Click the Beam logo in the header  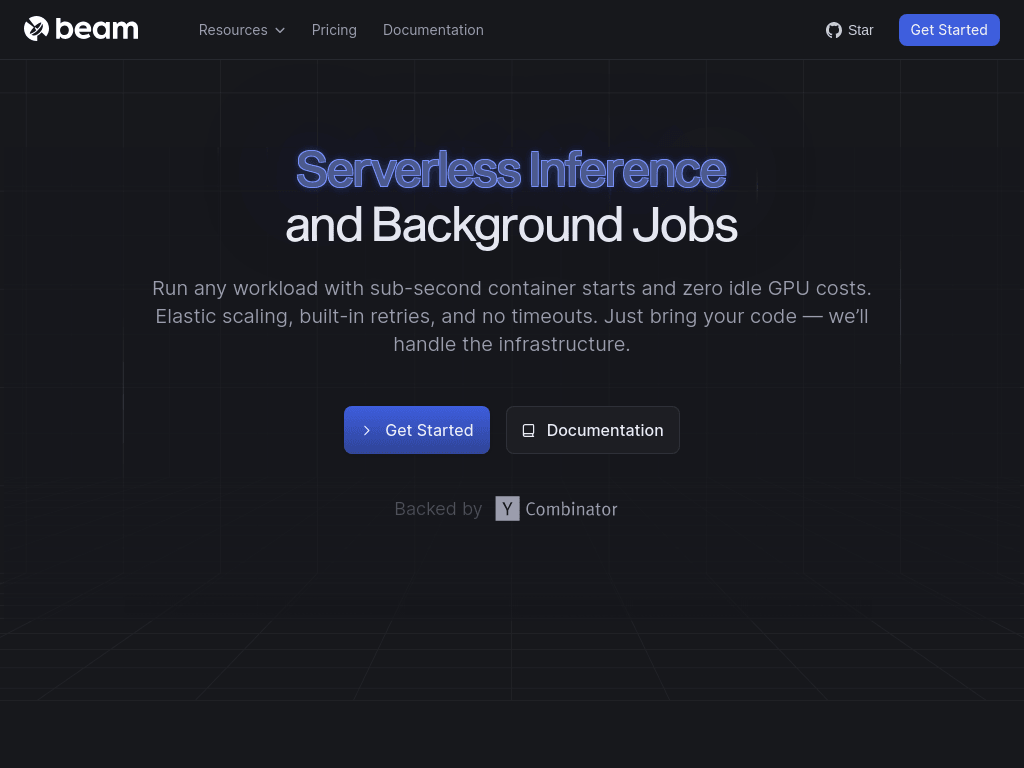(81, 29)
